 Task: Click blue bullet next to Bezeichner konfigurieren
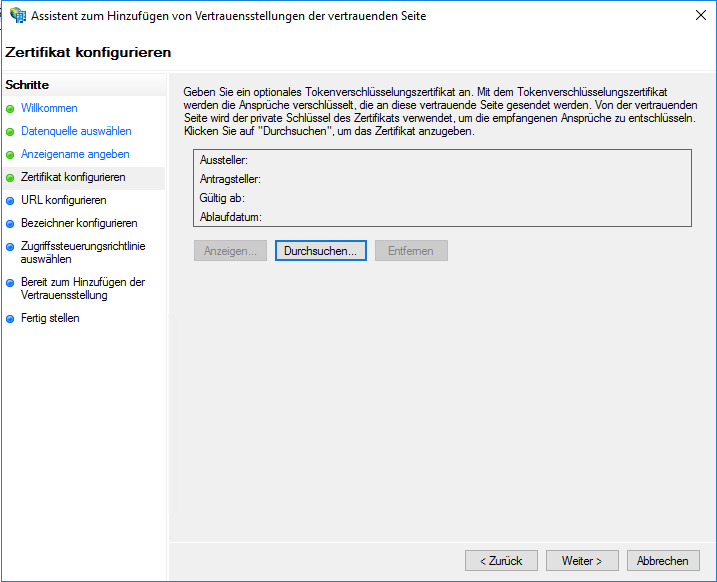pyautogui.click(x=10, y=224)
